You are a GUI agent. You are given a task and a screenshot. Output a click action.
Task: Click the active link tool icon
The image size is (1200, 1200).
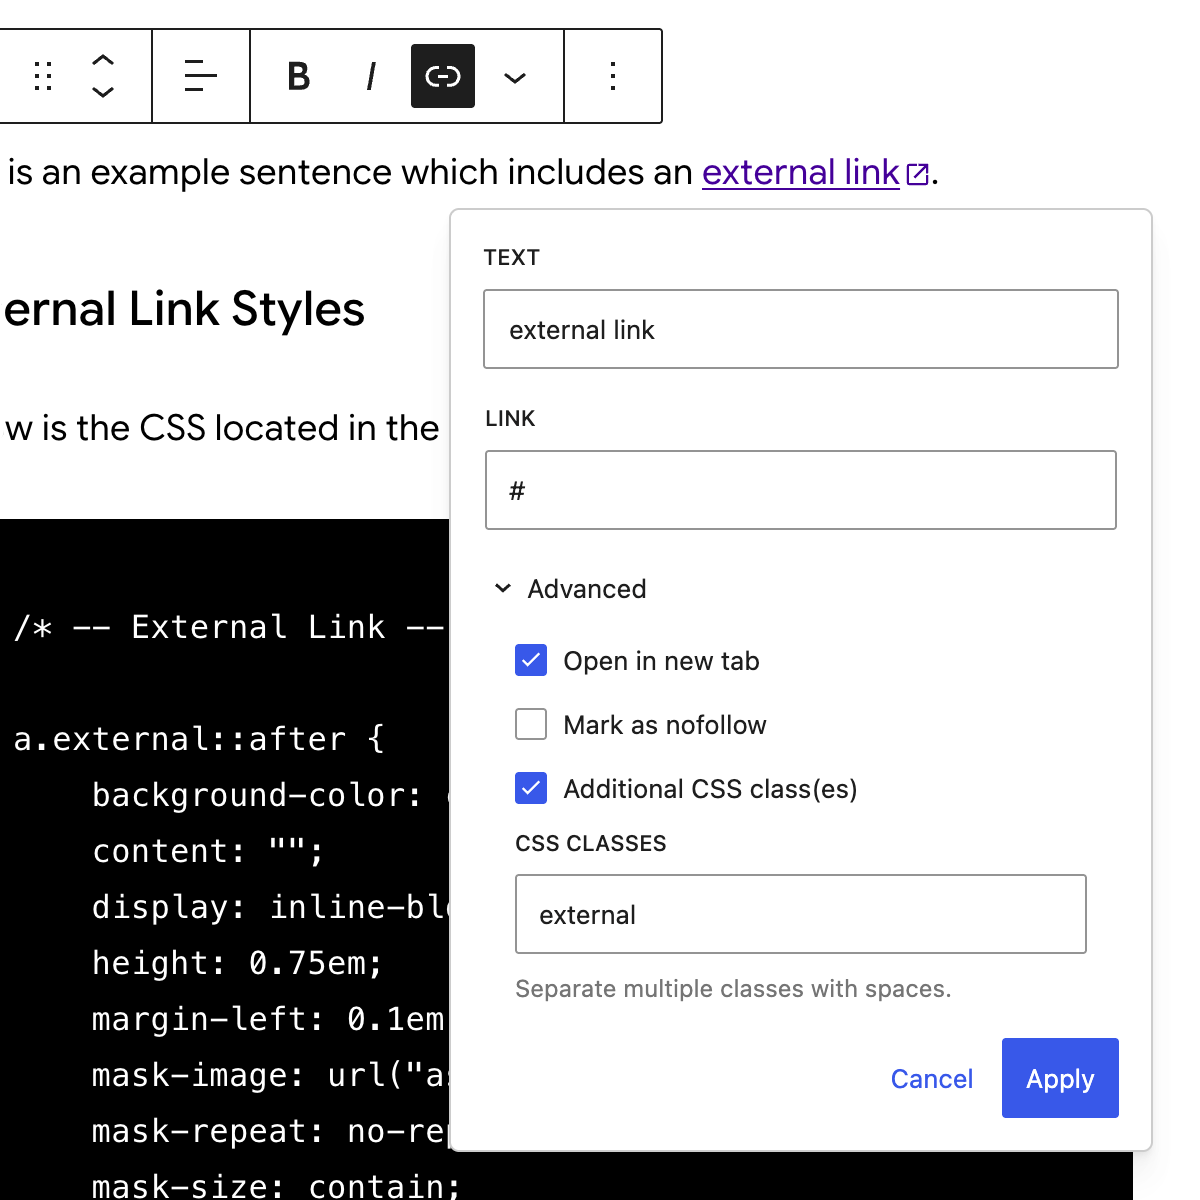click(442, 76)
